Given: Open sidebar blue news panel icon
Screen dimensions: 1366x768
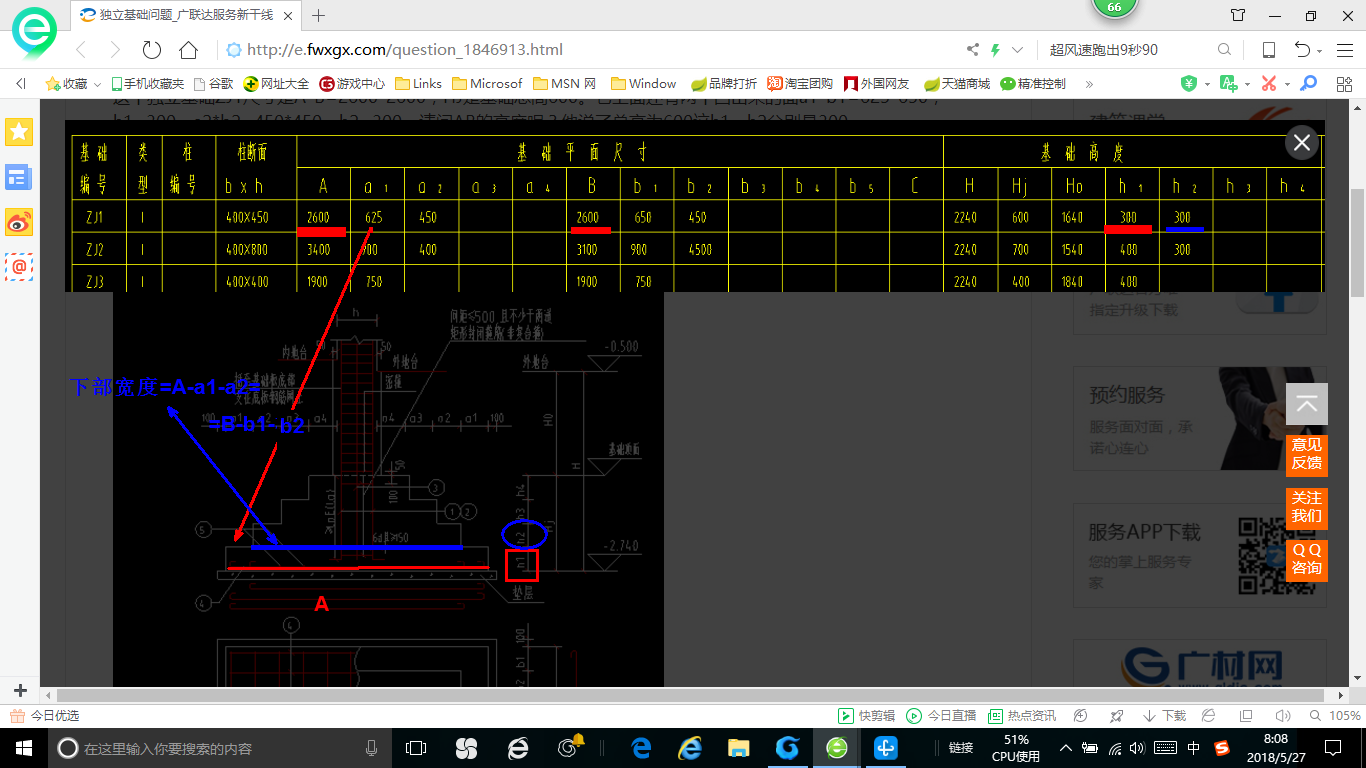Looking at the screenshot, I should (x=19, y=178).
